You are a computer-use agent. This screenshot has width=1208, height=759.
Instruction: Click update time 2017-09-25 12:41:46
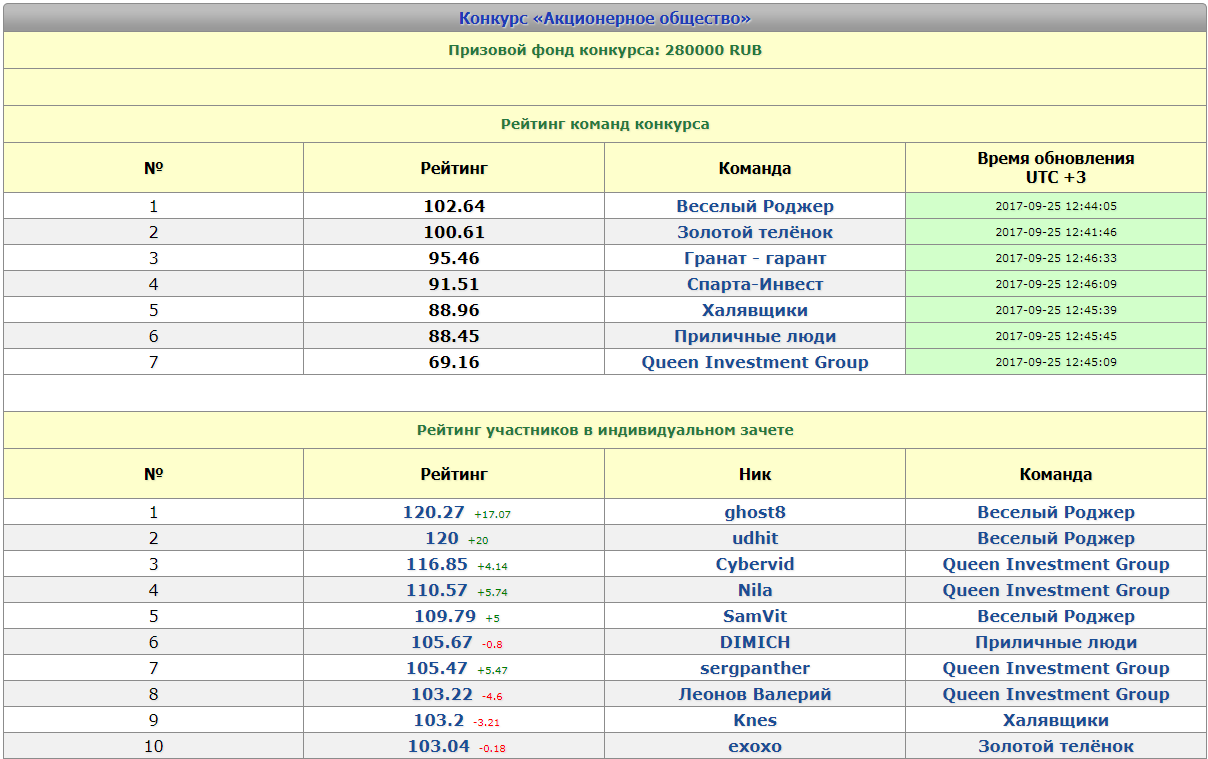click(x=1056, y=232)
